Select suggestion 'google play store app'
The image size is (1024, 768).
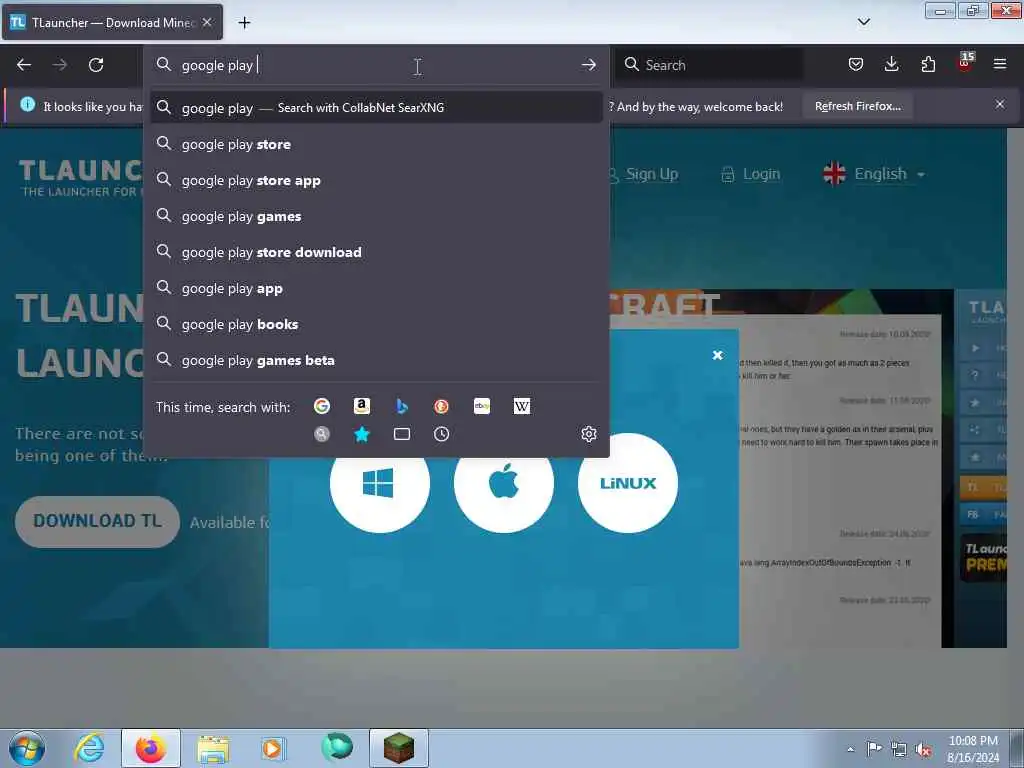(x=376, y=180)
